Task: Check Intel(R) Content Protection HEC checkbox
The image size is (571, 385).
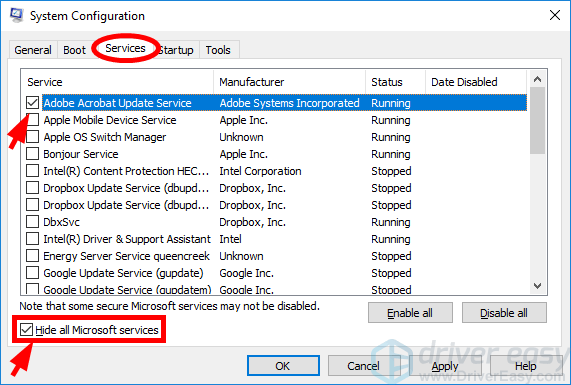Action: (32, 171)
